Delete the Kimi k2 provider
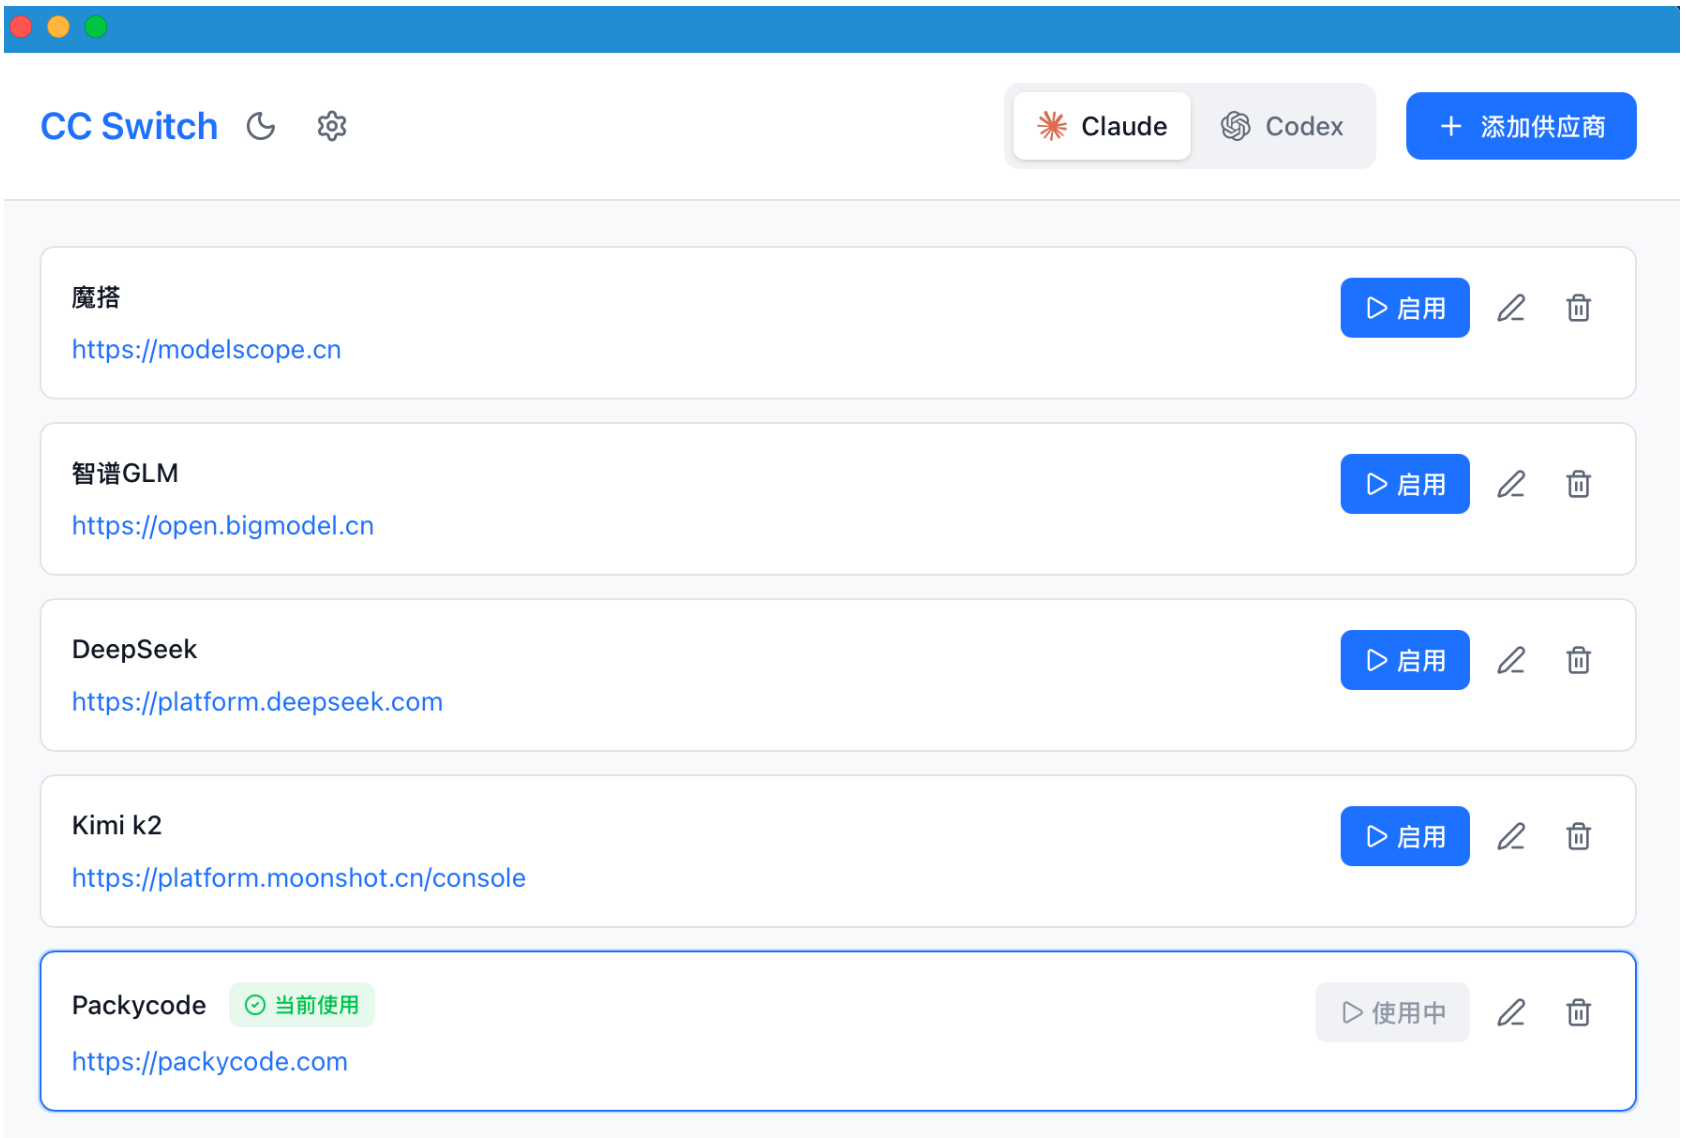1686x1138 pixels. pos(1579,836)
